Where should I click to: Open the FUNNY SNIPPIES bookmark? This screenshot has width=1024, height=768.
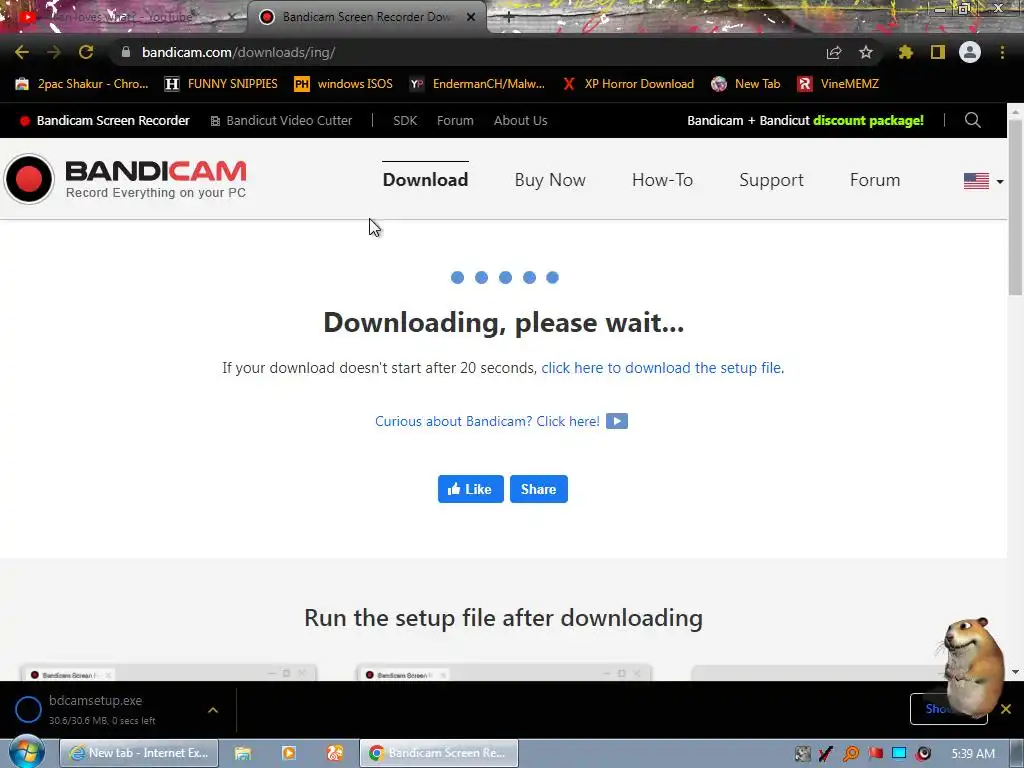coord(221,84)
